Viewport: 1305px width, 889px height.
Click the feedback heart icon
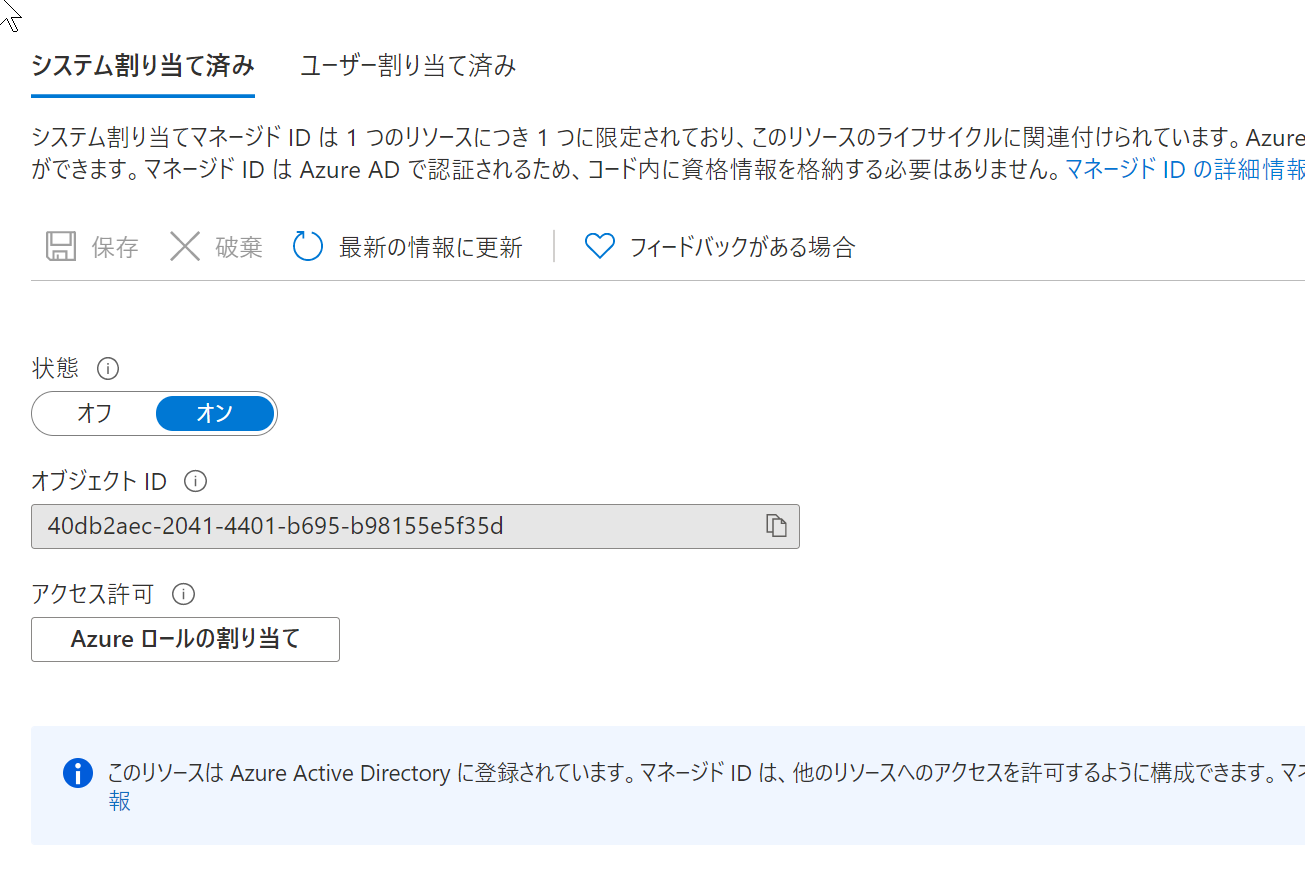tap(599, 246)
